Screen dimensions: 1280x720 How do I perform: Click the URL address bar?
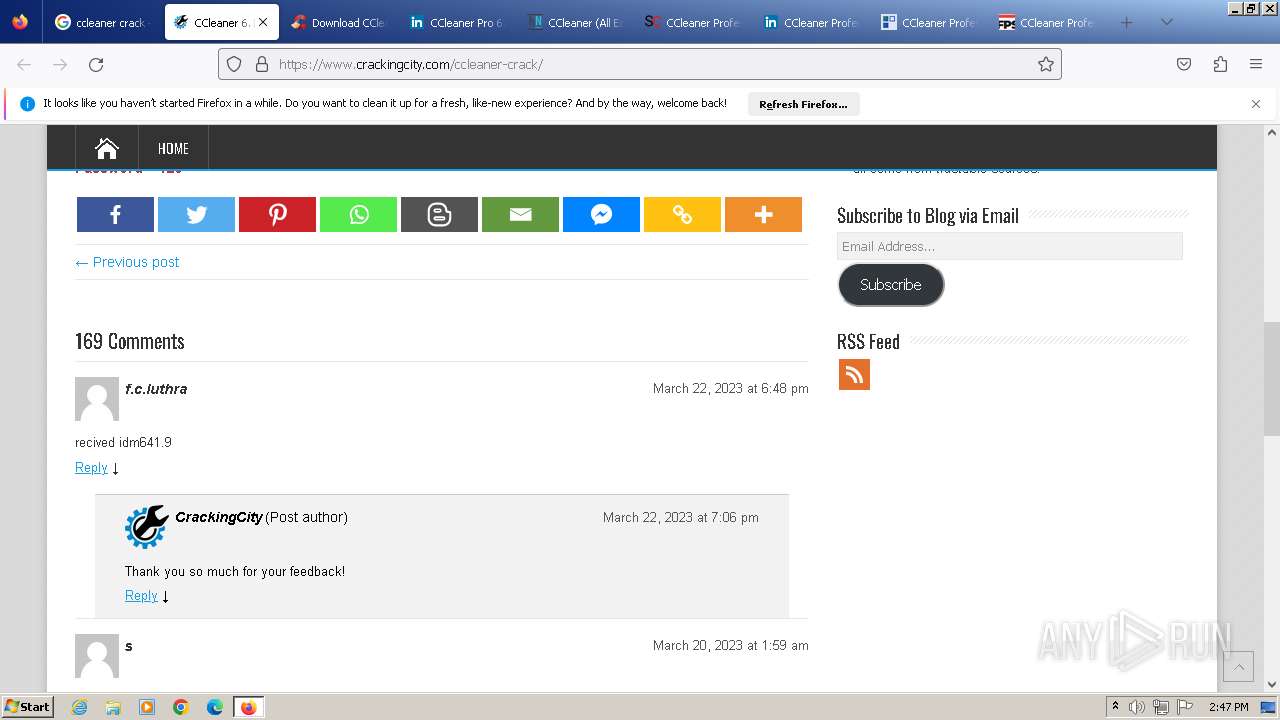coord(640,64)
